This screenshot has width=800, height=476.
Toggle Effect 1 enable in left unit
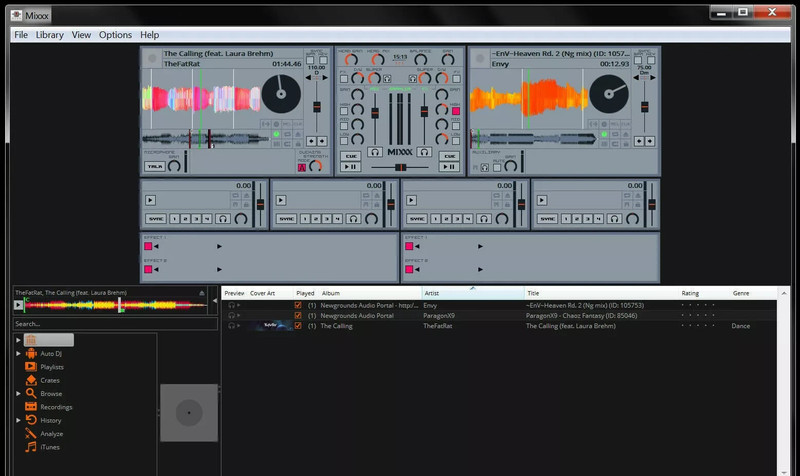(x=148, y=246)
